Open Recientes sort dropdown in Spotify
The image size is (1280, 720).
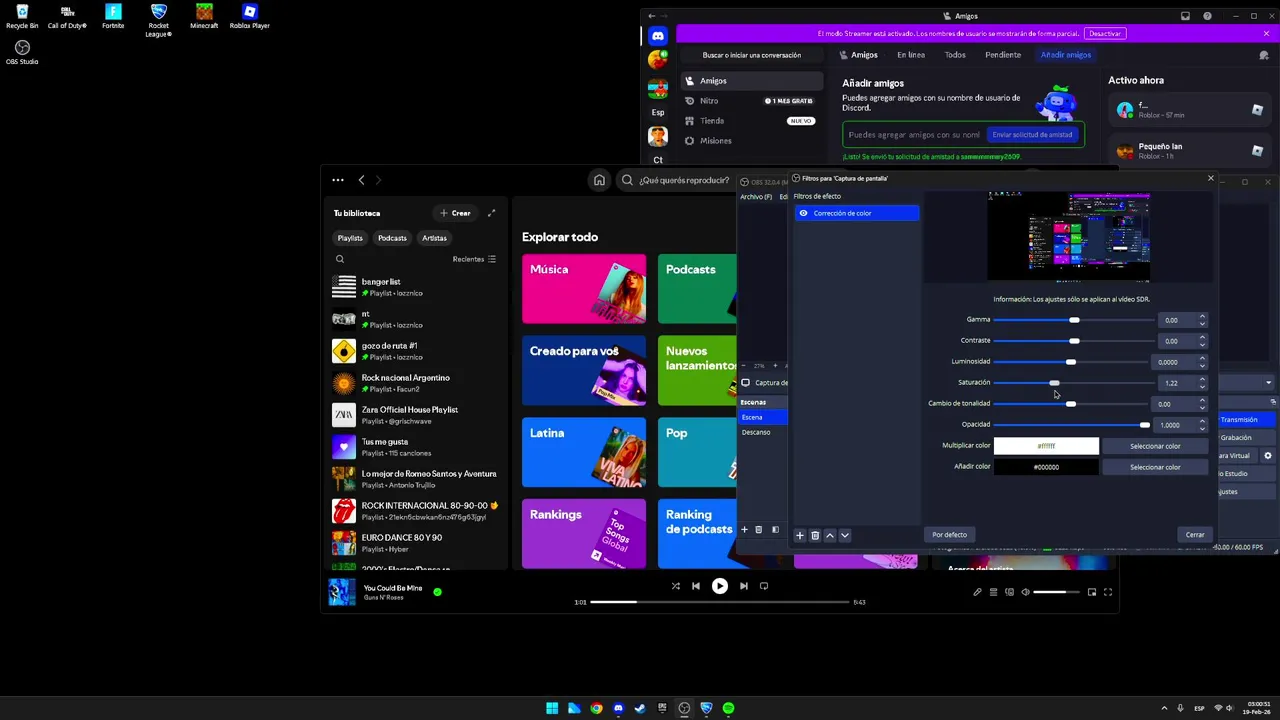[x=474, y=259]
